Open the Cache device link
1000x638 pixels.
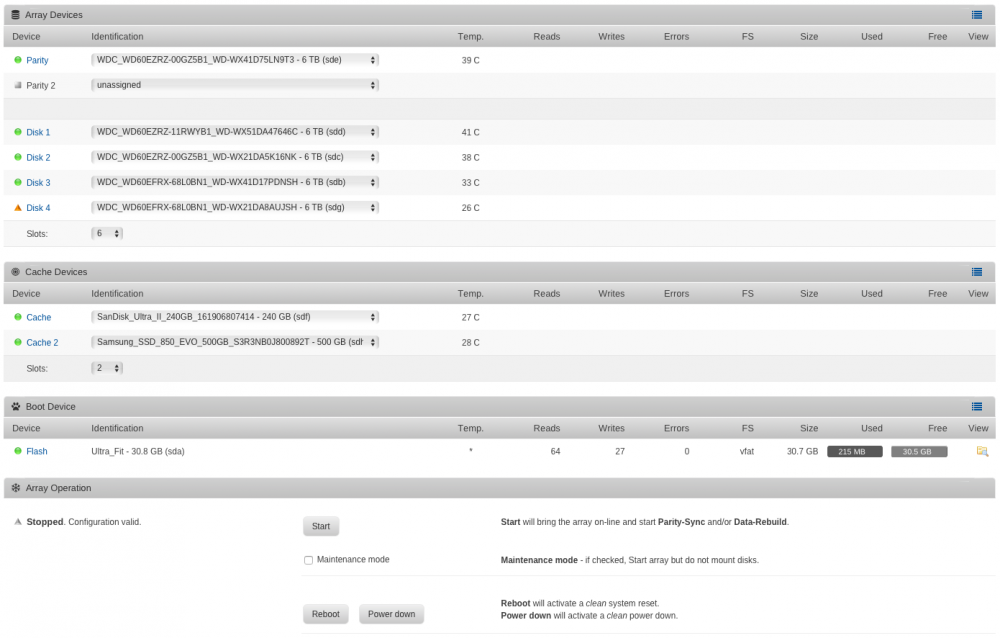pos(38,317)
